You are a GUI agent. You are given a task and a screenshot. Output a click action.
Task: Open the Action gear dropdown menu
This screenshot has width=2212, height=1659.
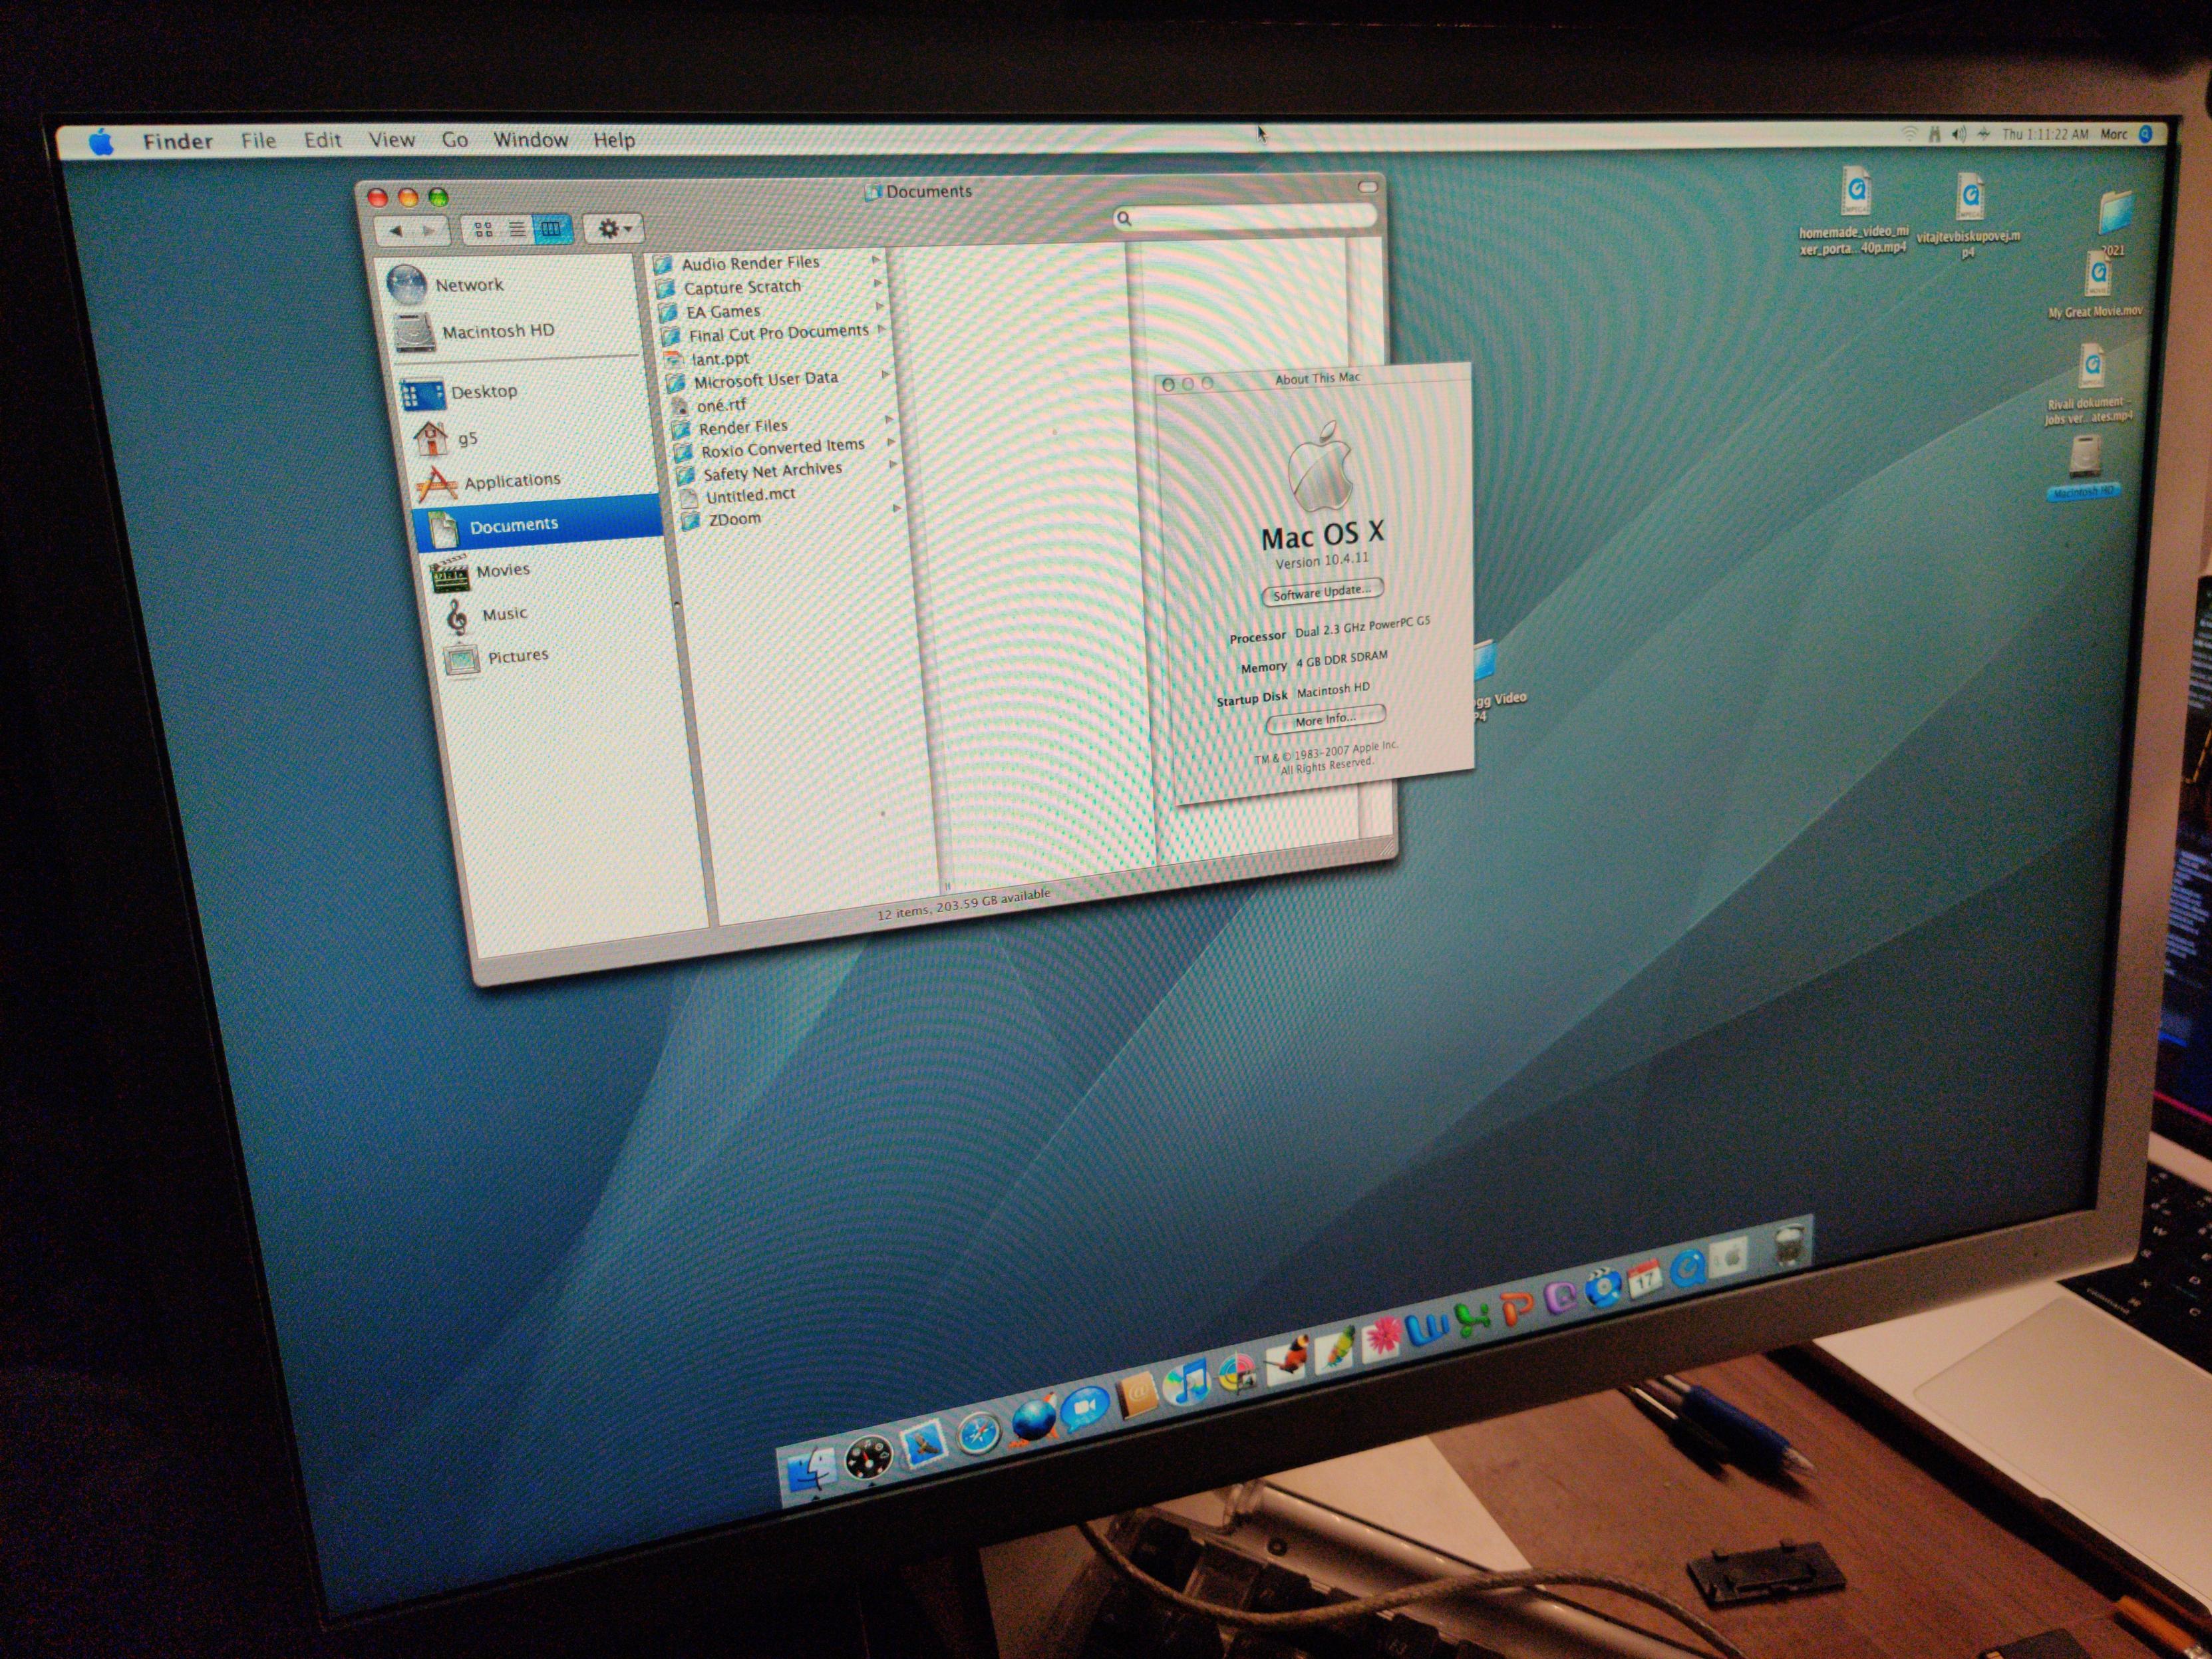point(613,229)
